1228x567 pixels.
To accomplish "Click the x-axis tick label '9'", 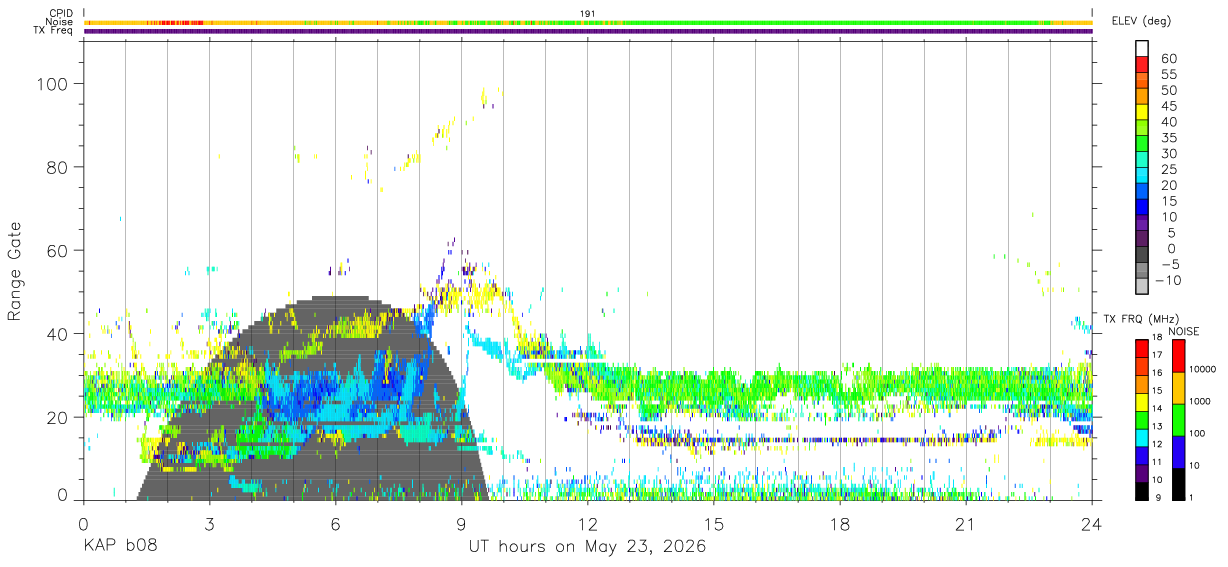I will click(x=462, y=524).
